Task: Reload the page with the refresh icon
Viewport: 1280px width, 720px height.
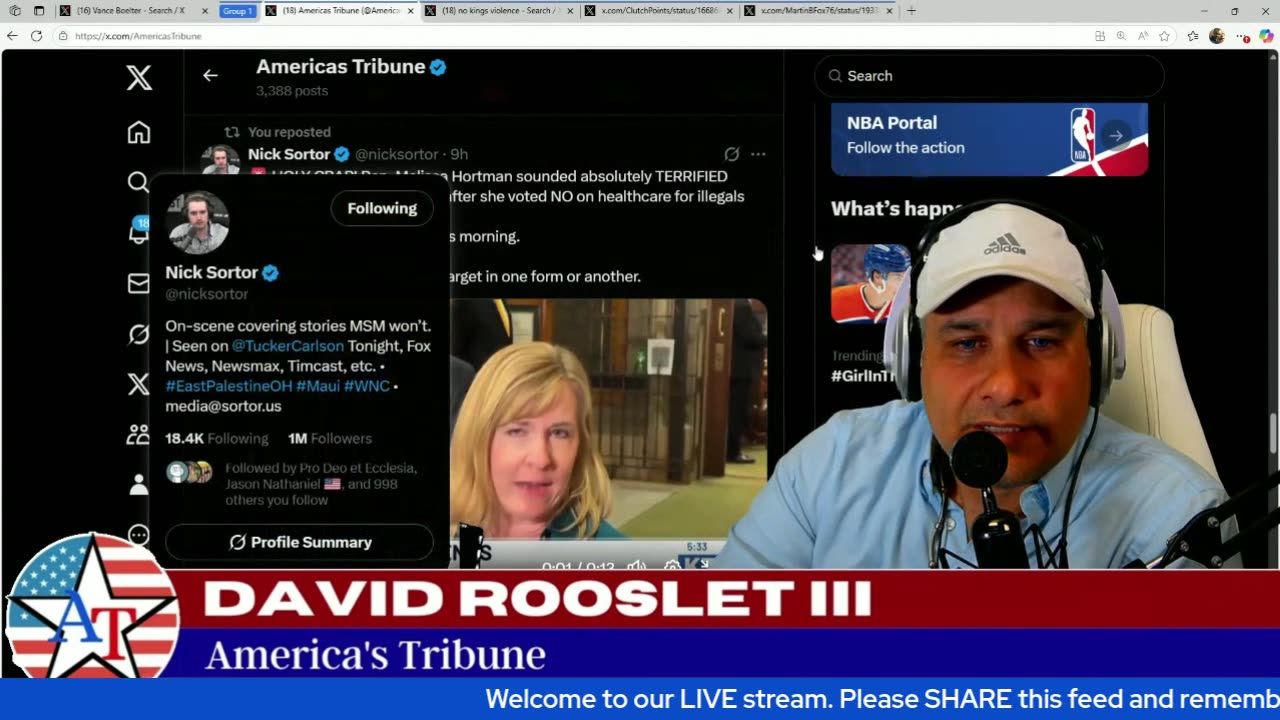Action: coord(36,36)
